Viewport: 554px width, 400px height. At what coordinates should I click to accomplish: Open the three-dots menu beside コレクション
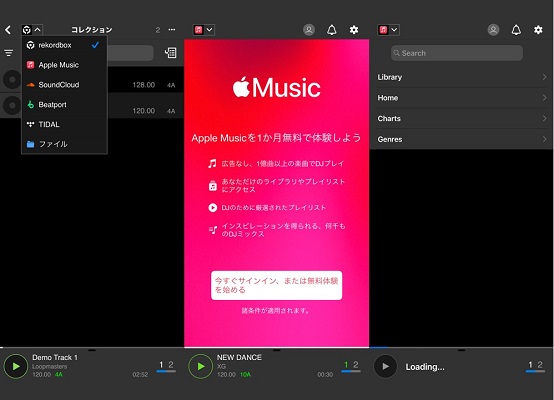coord(172,30)
